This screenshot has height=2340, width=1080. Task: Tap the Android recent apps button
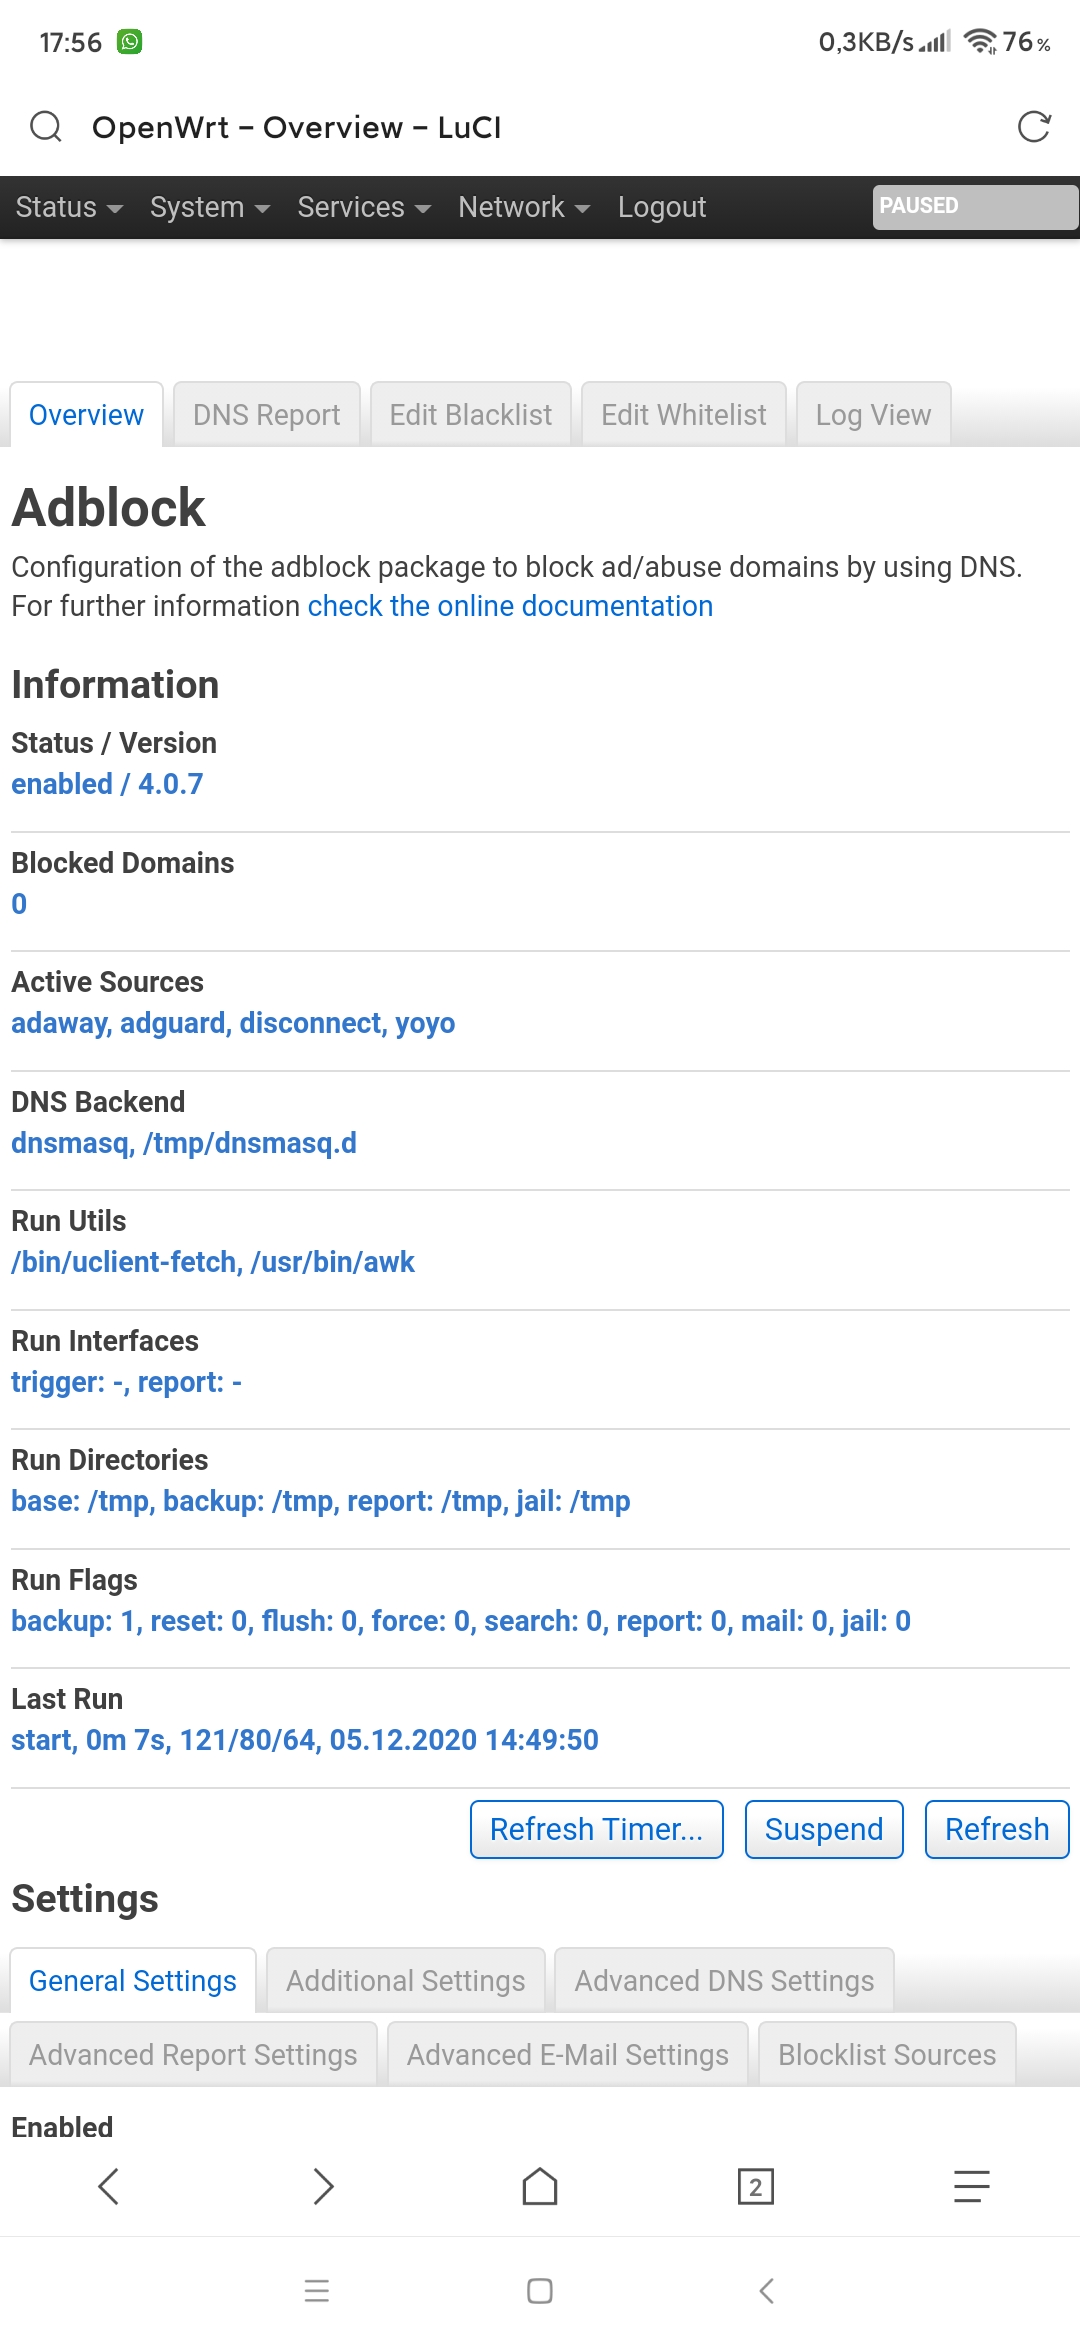pos(317,2291)
